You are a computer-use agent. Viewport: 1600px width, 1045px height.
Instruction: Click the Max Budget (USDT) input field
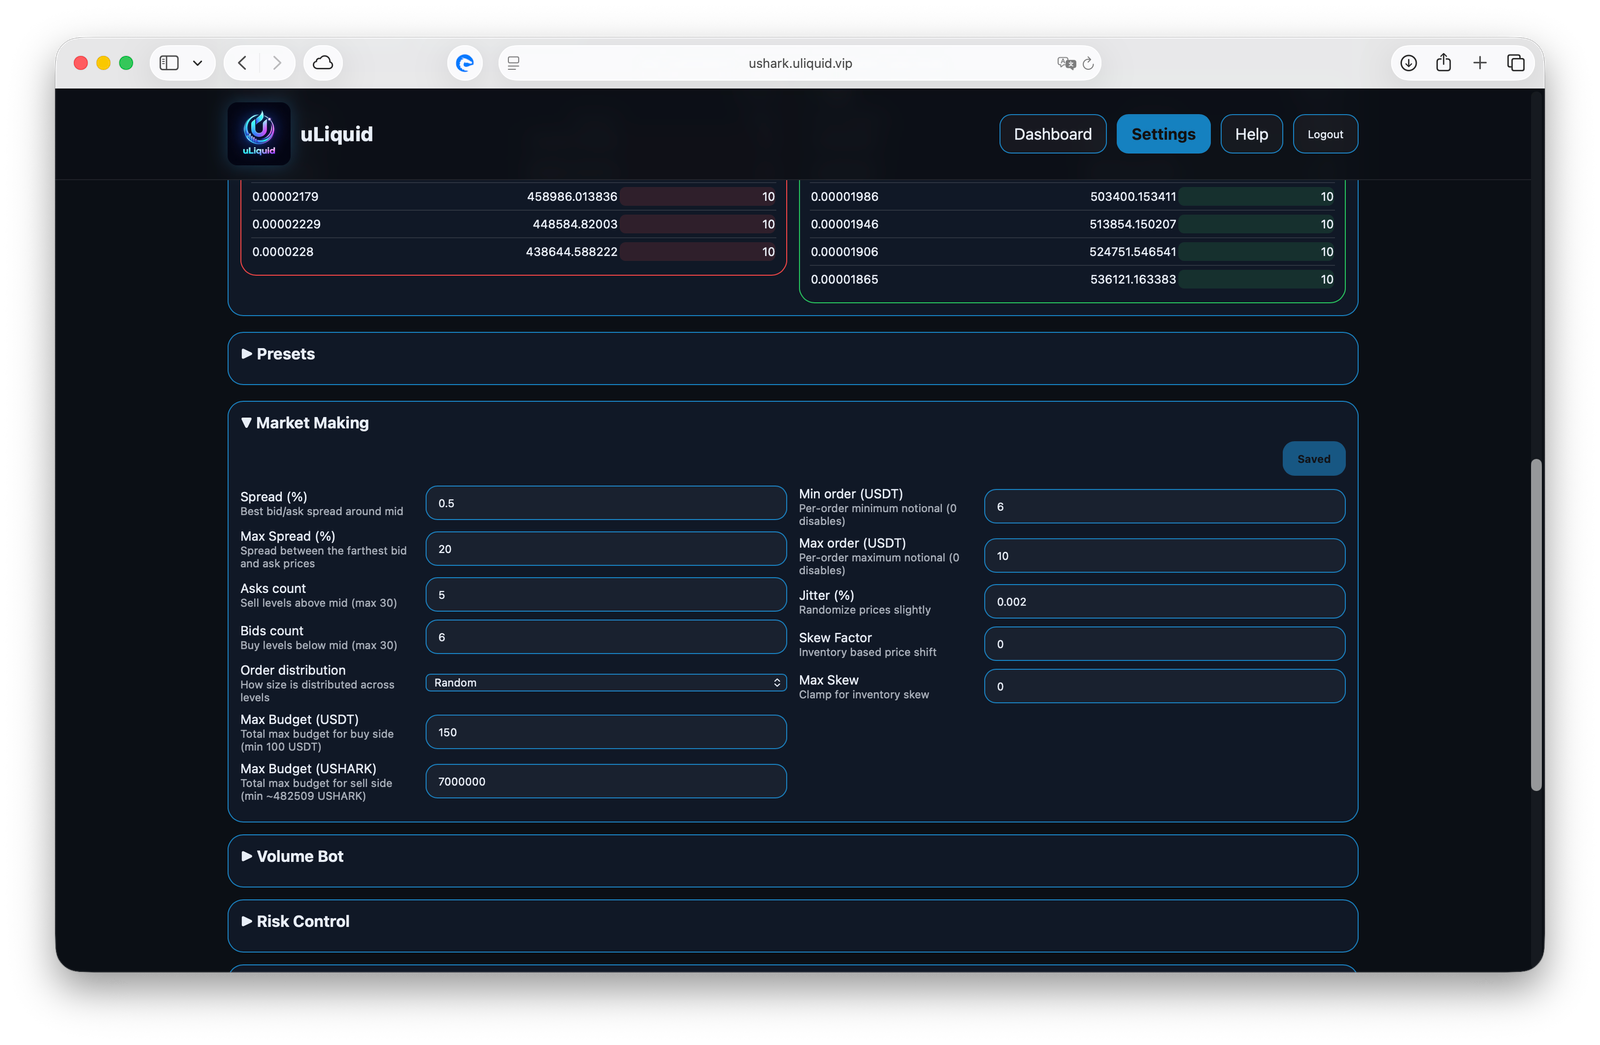coord(605,731)
